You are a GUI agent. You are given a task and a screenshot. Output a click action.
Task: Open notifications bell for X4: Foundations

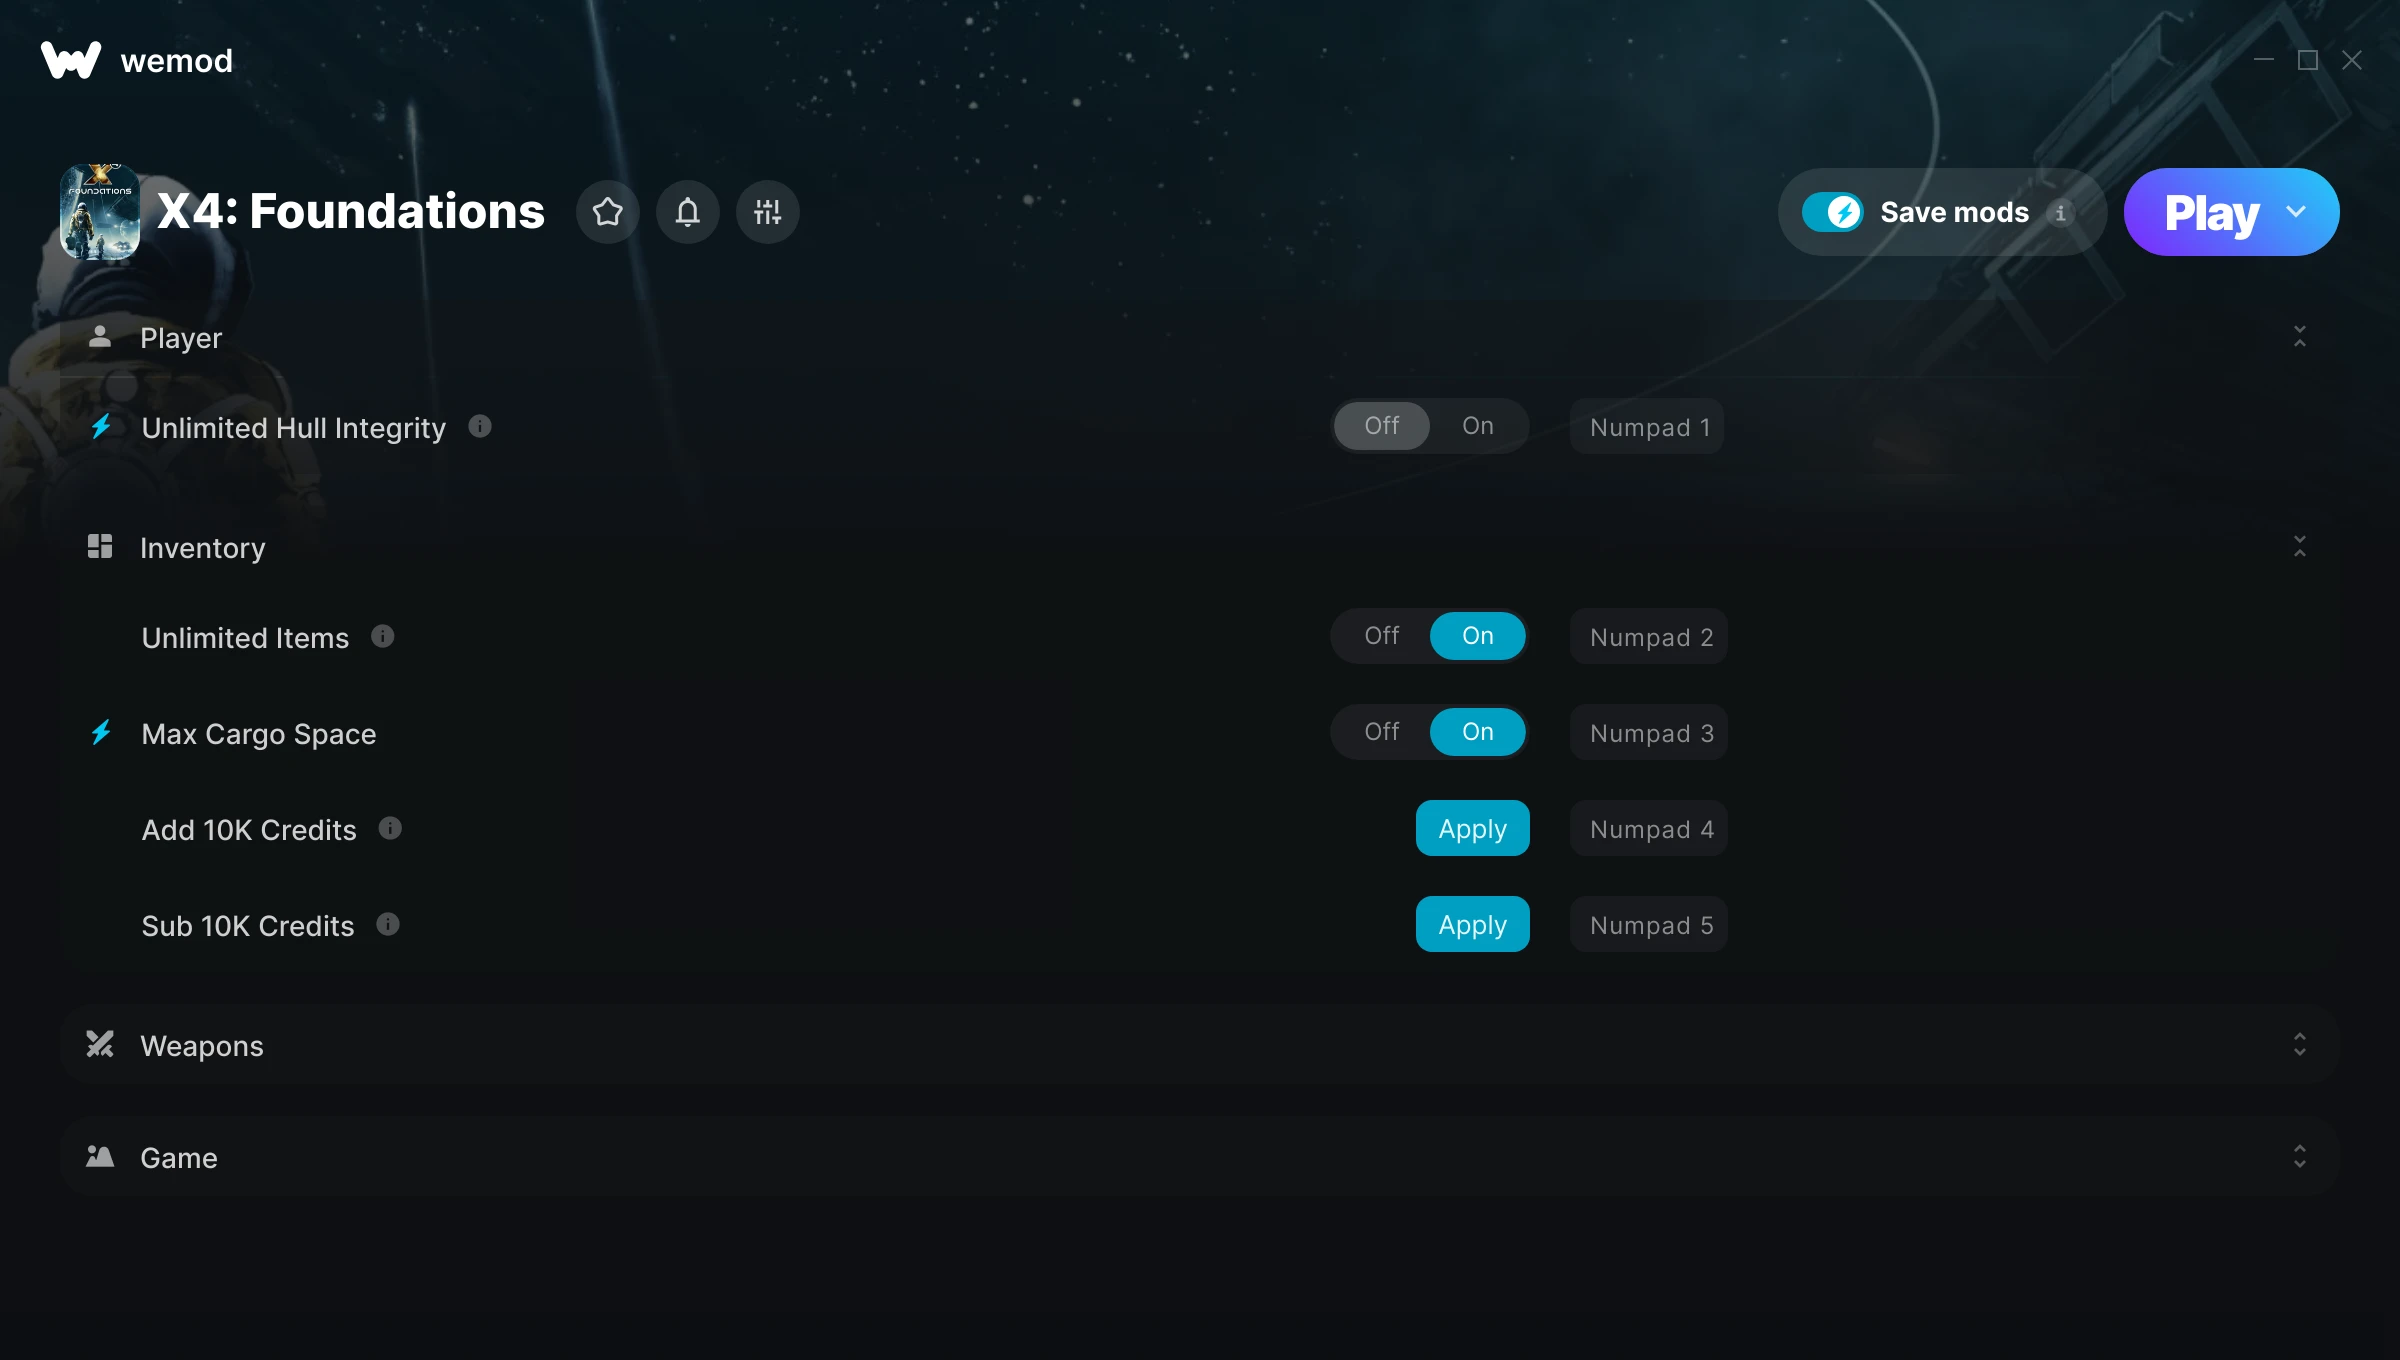click(687, 212)
